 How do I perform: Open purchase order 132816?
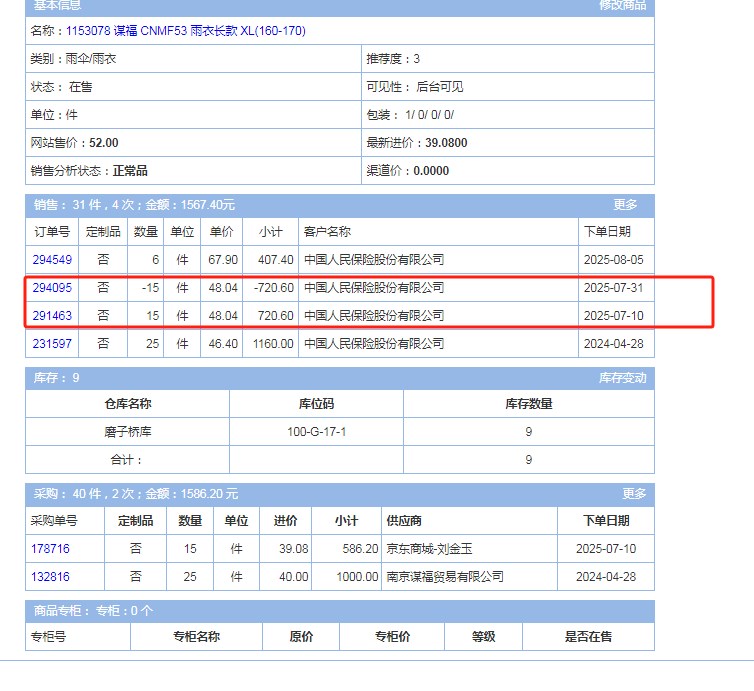pyautogui.click(x=50, y=577)
